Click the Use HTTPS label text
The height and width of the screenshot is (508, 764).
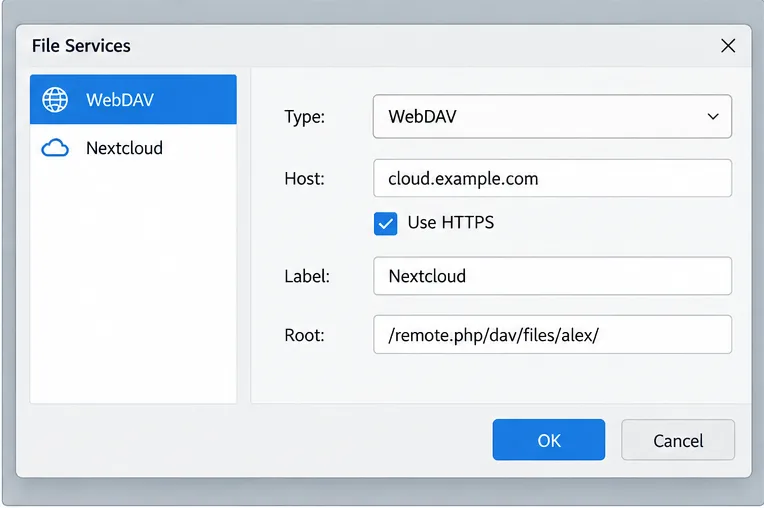[x=451, y=223]
